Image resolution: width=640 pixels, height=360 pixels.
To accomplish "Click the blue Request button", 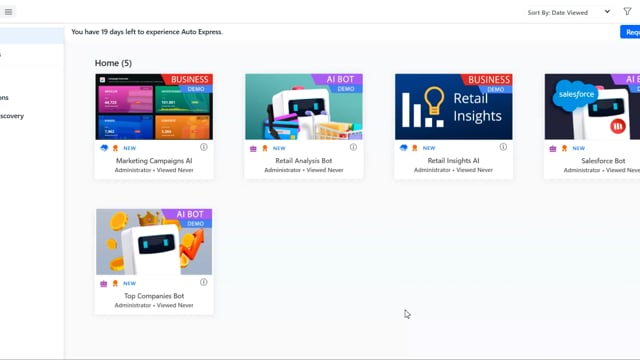I will click(630, 32).
